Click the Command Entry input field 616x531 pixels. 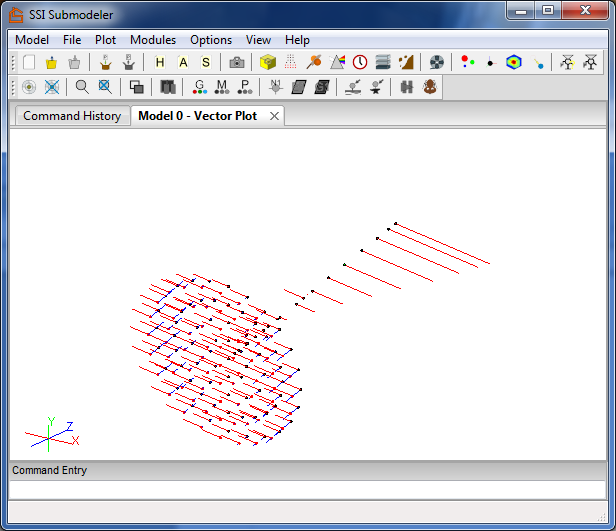(307, 489)
